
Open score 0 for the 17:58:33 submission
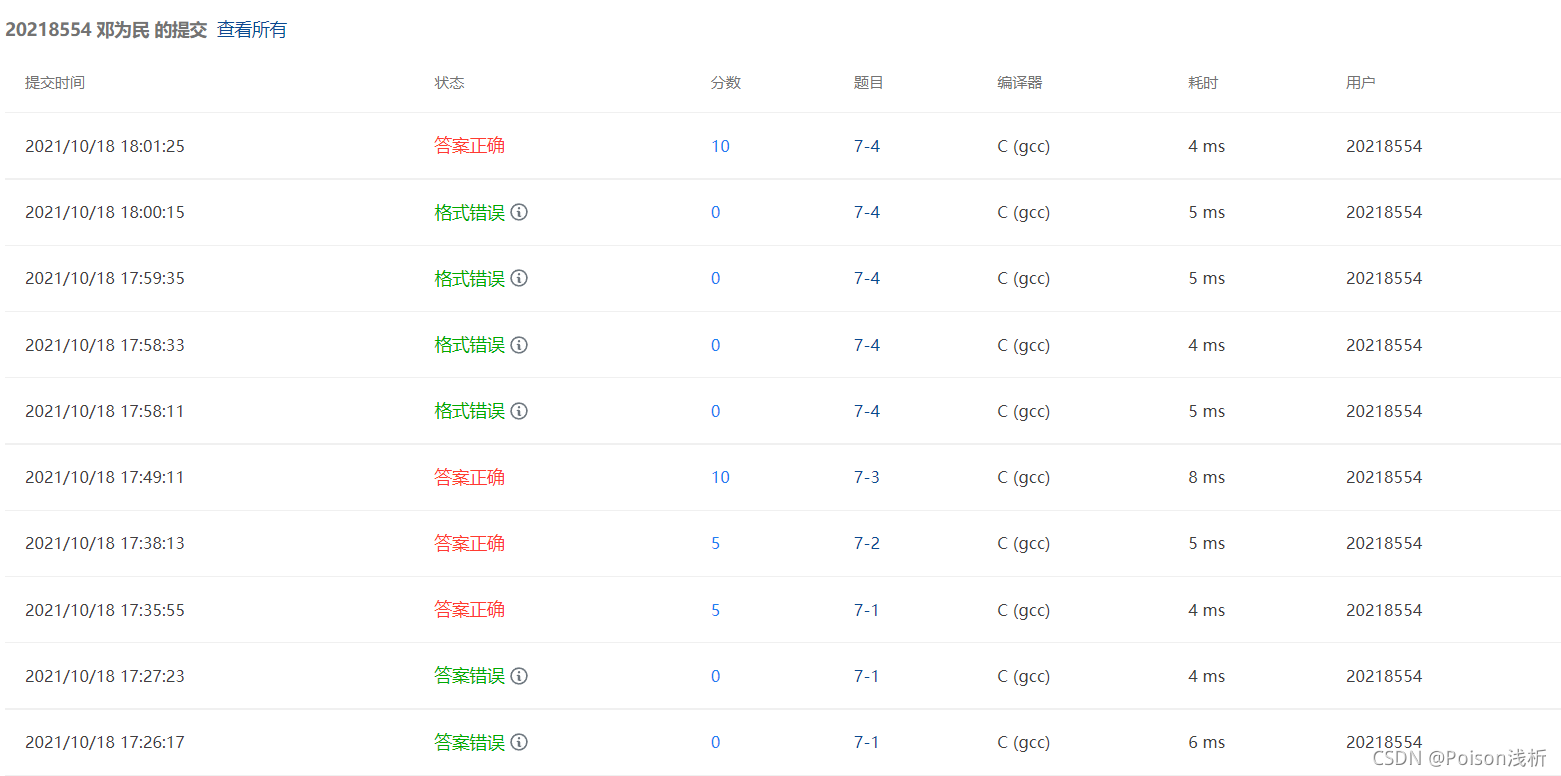[x=715, y=345]
